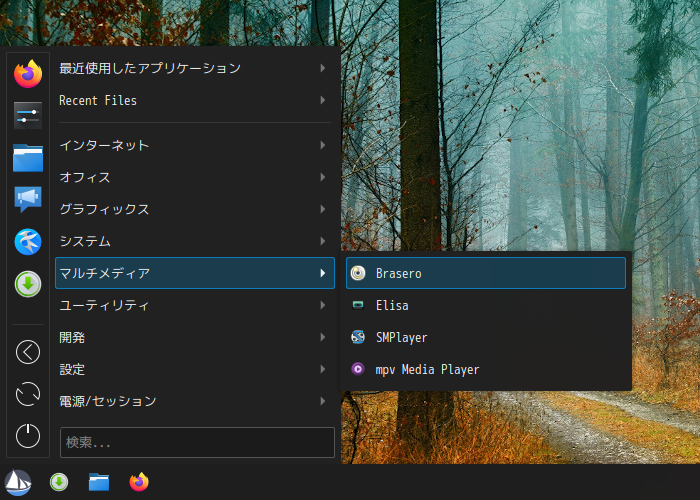Launch Firefox from the taskbar
Image resolution: width=700 pixels, height=500 pixels.
point(139,482)
